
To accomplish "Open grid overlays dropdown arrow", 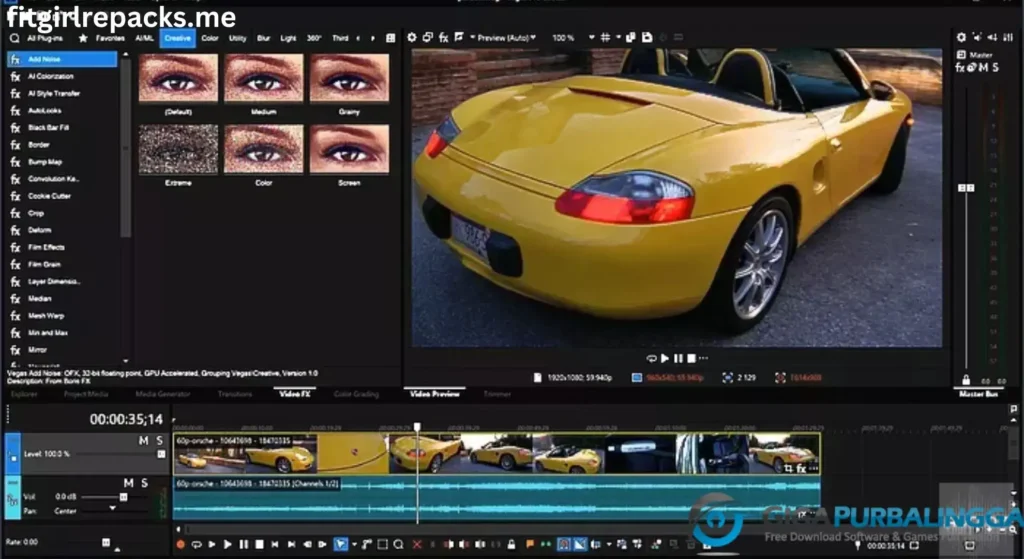I will pos(618,38).
